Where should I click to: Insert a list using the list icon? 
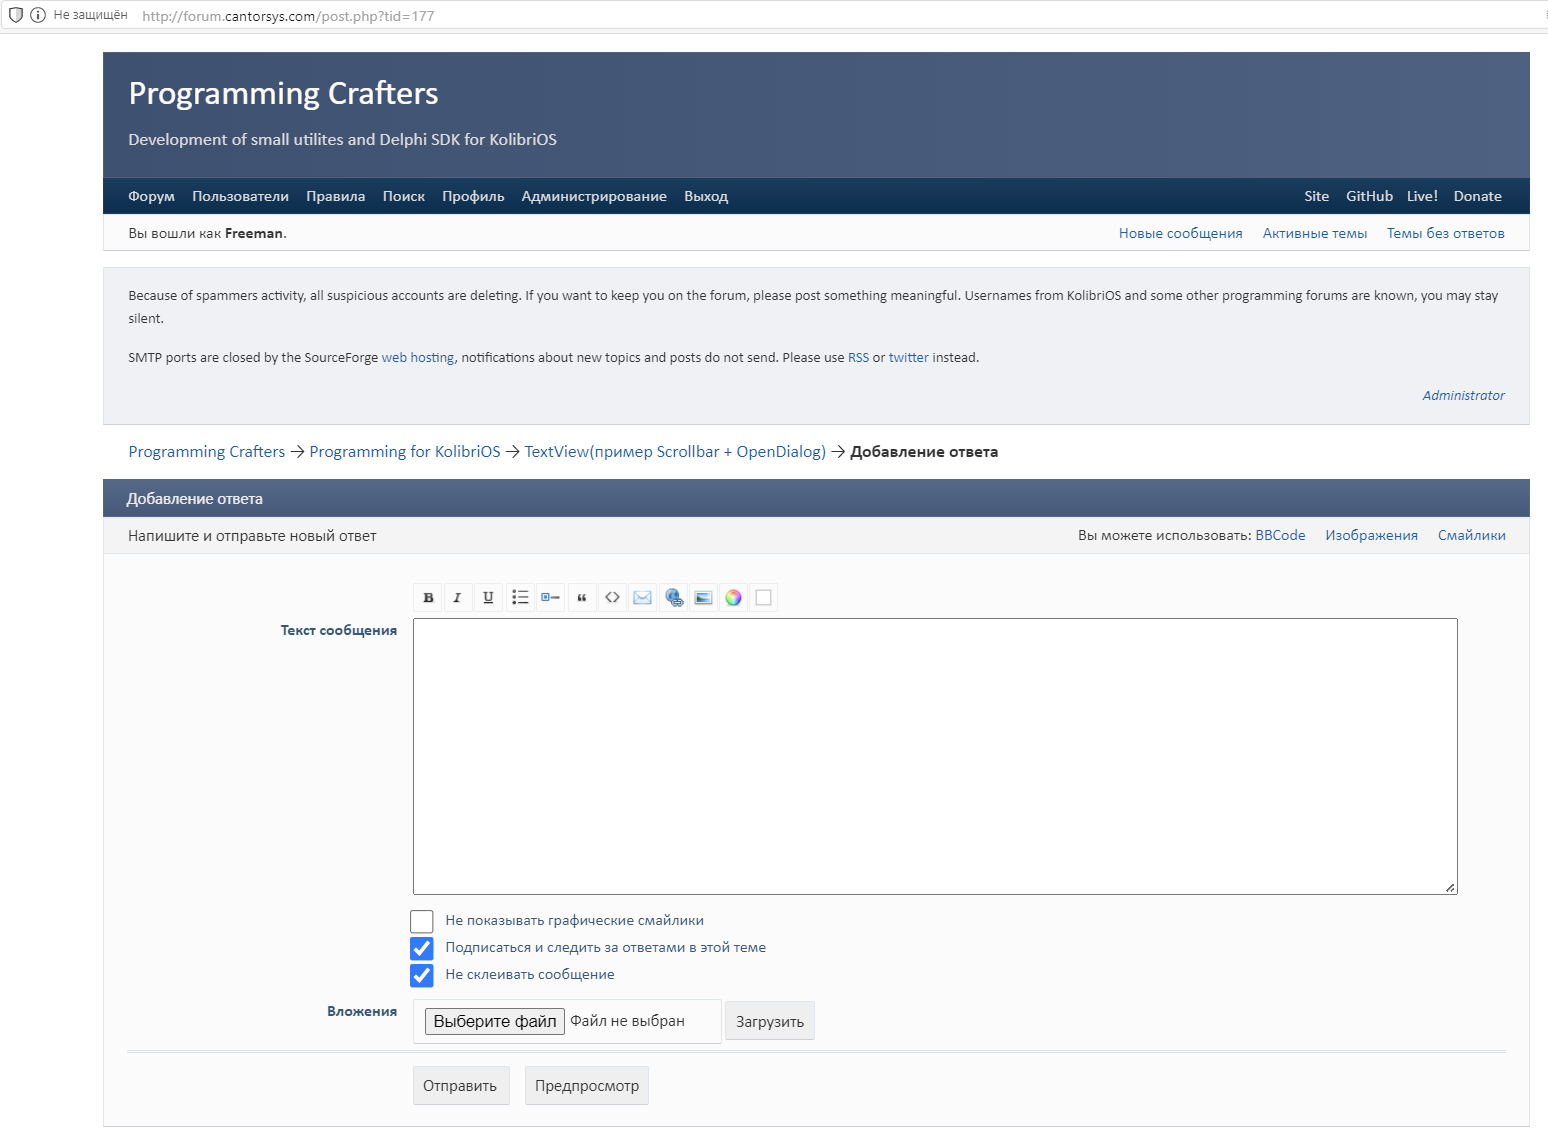[519, 597]
